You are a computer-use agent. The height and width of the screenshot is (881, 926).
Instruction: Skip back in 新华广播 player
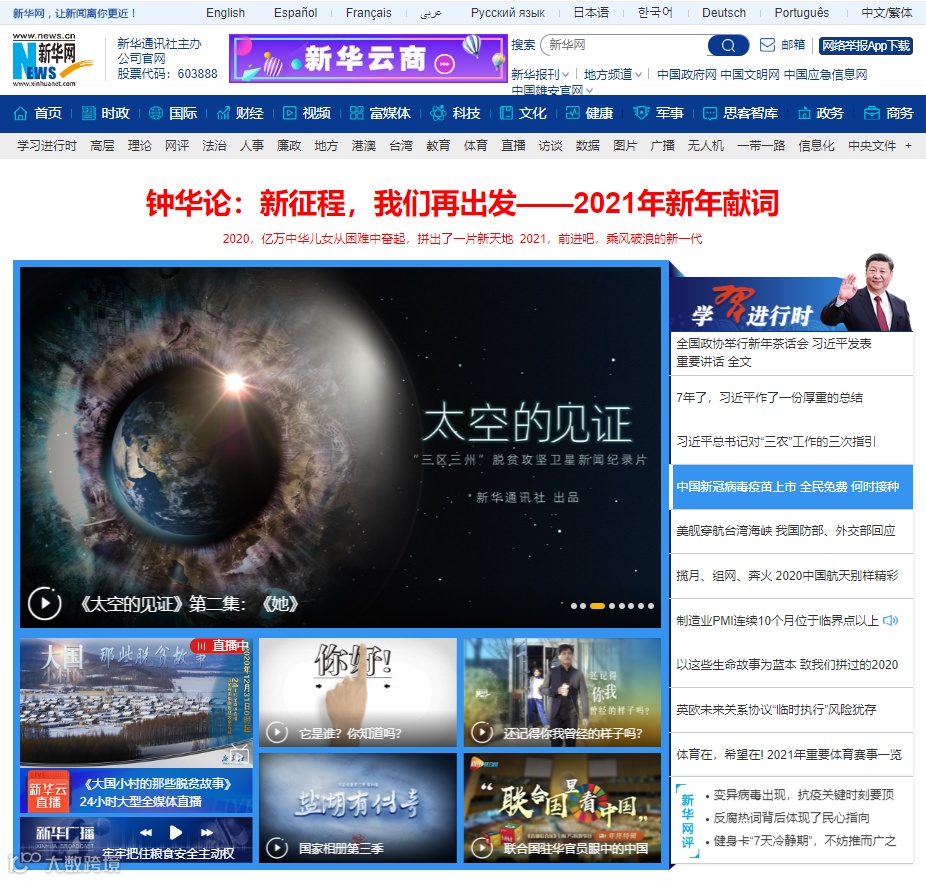coord(146,833)
